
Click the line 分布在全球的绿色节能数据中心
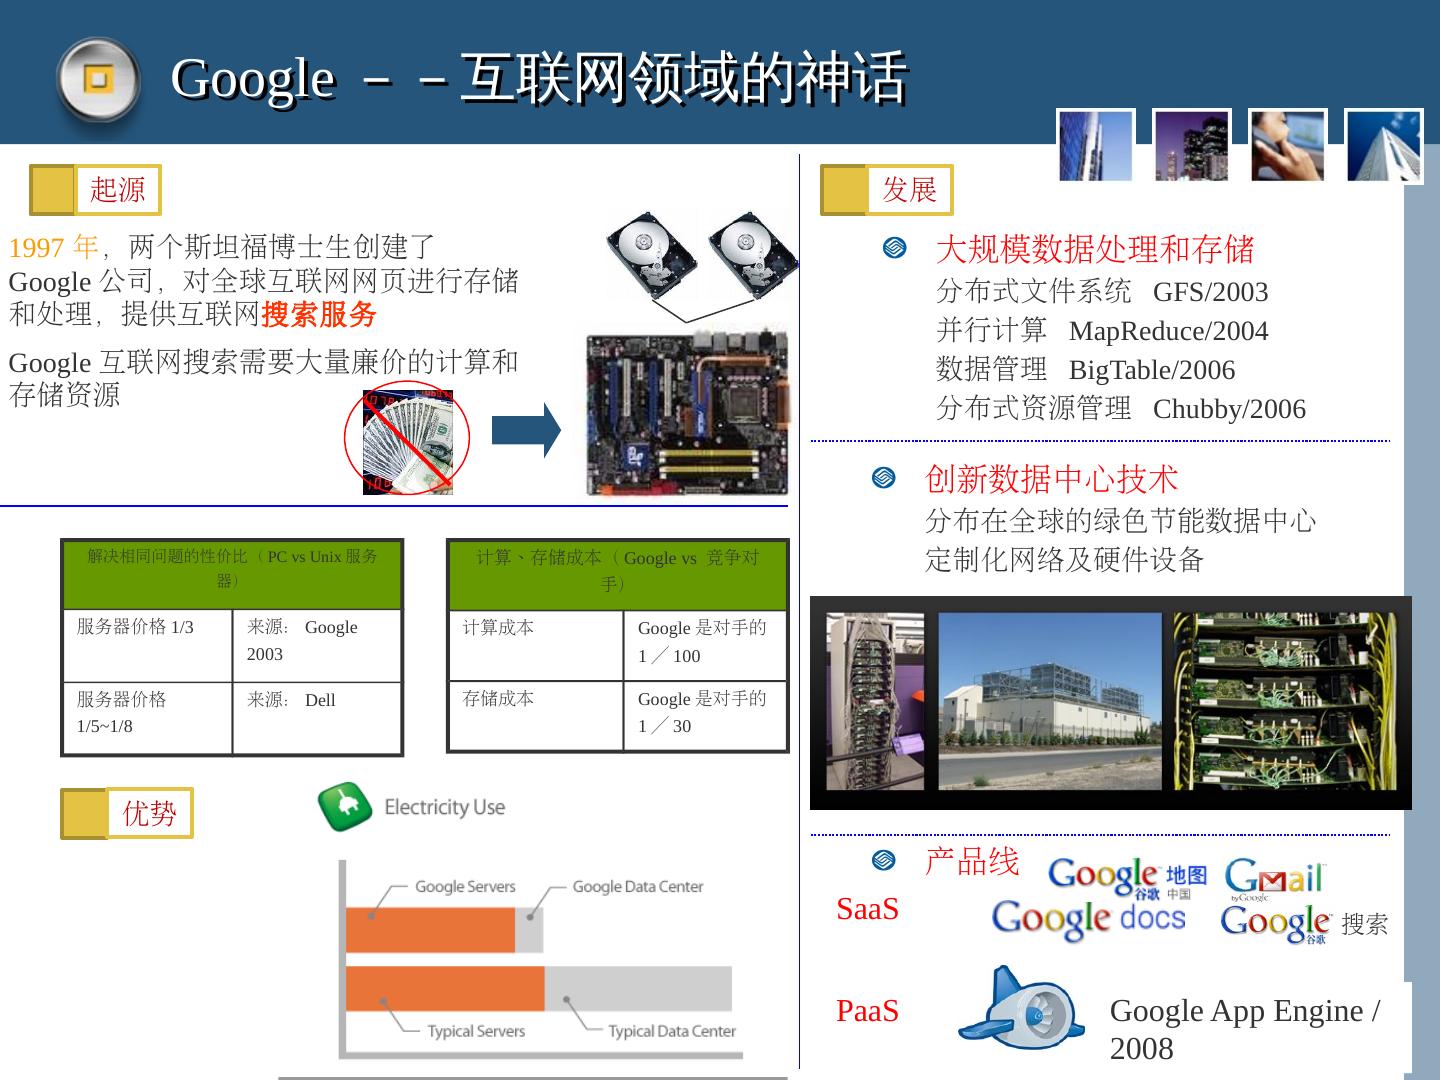[1121, 520]
